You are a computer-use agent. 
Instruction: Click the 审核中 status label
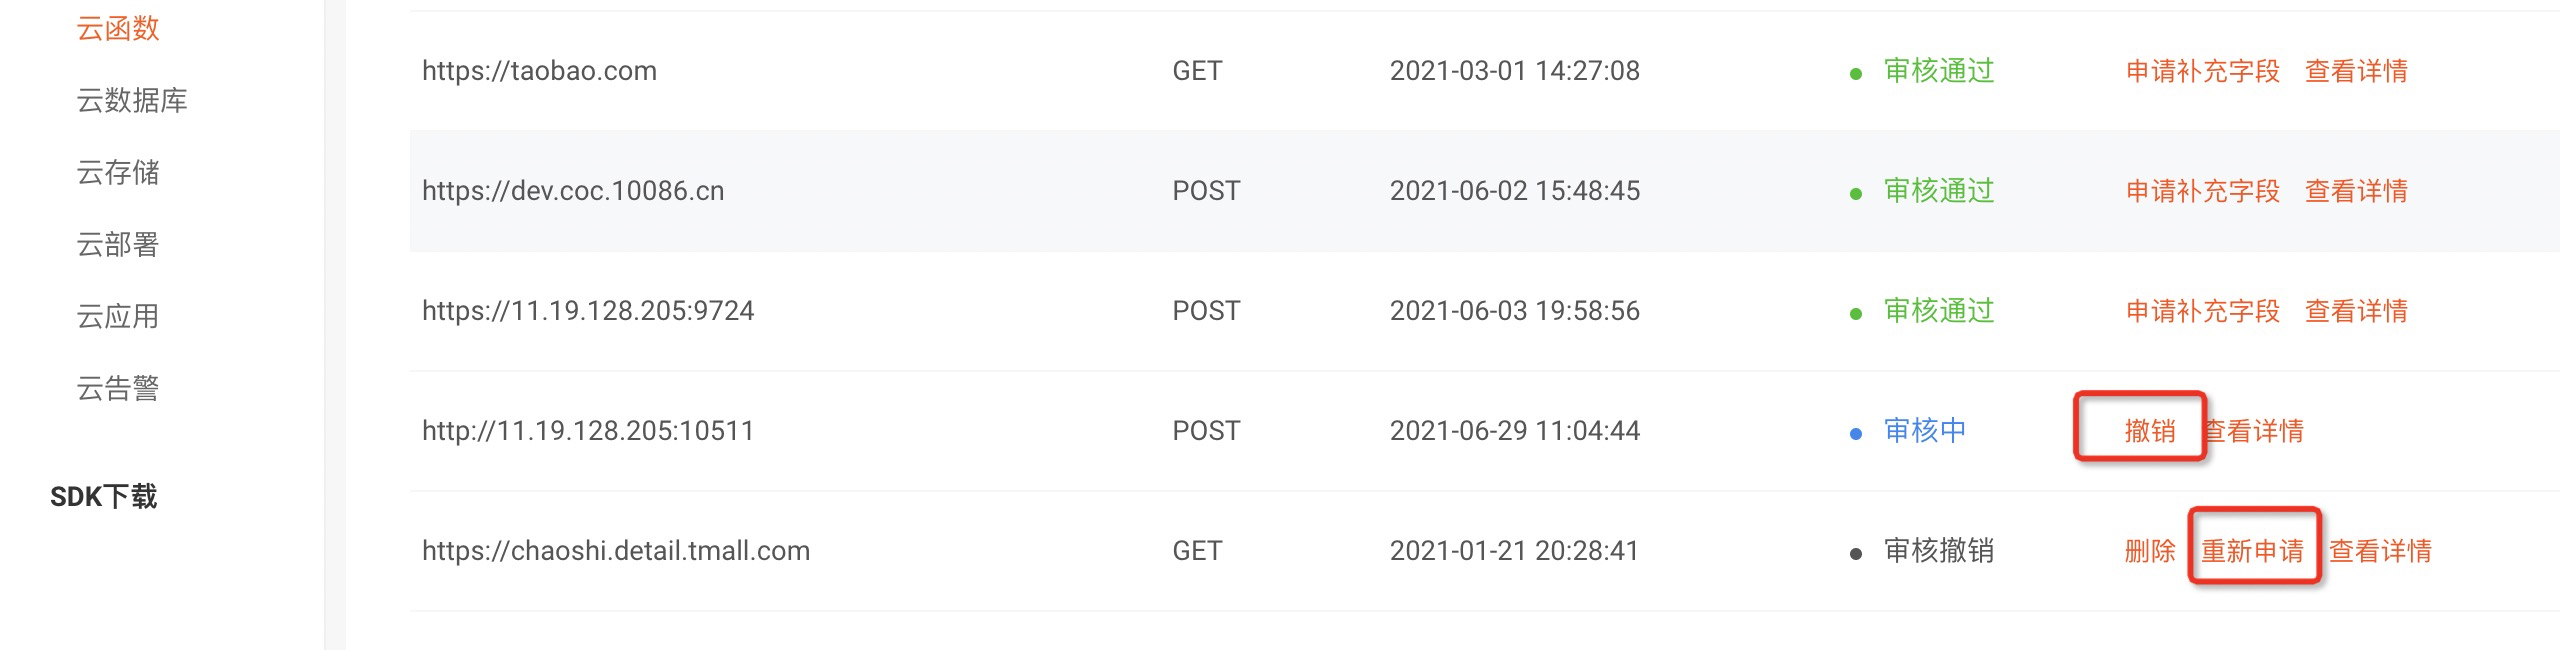1925,431
